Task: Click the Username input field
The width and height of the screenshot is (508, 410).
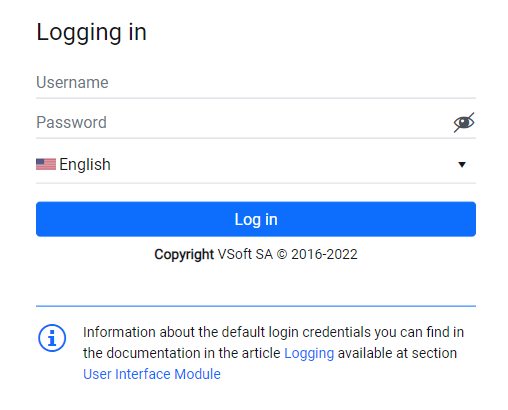Action: [256, 83]
